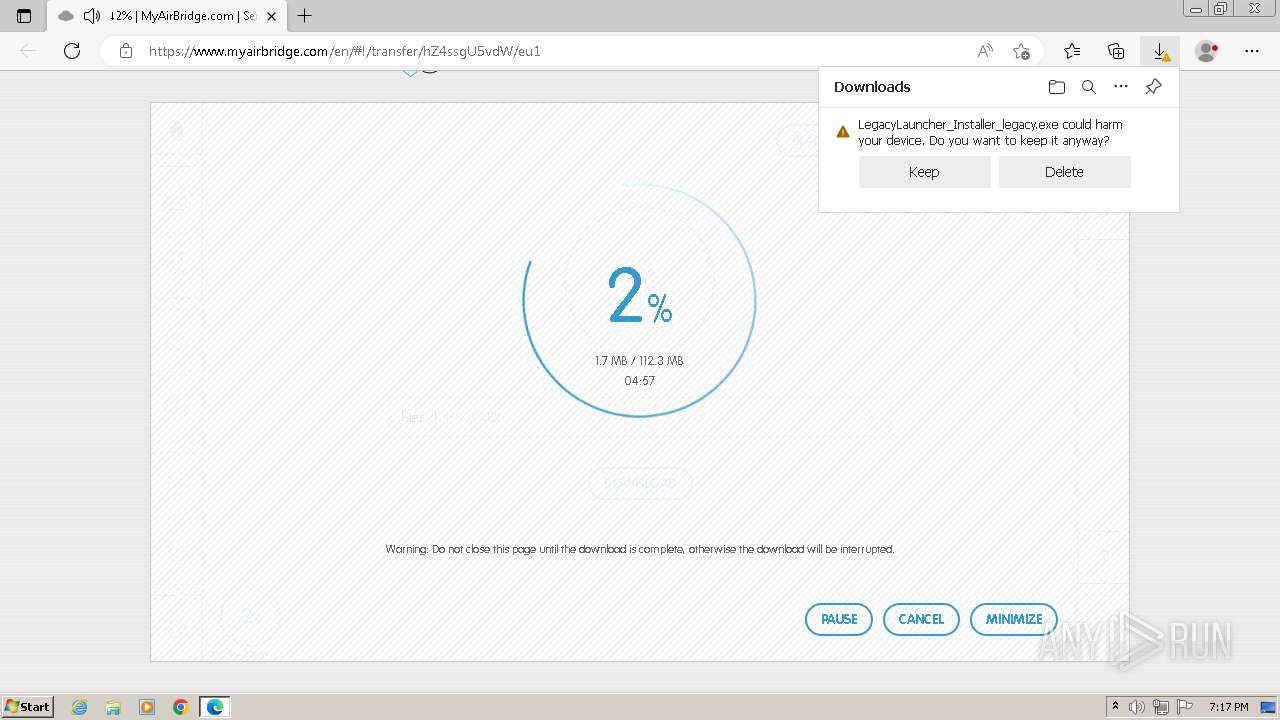Viewport: 1280px width, 720px height.
Task: Minimize the download progress view
Action: [x=1014, y=619]
